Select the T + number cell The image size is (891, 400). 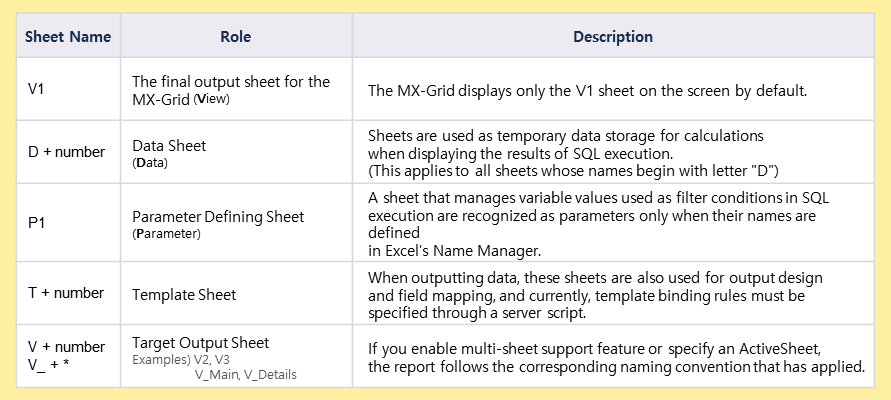click(x=65, y=293)
